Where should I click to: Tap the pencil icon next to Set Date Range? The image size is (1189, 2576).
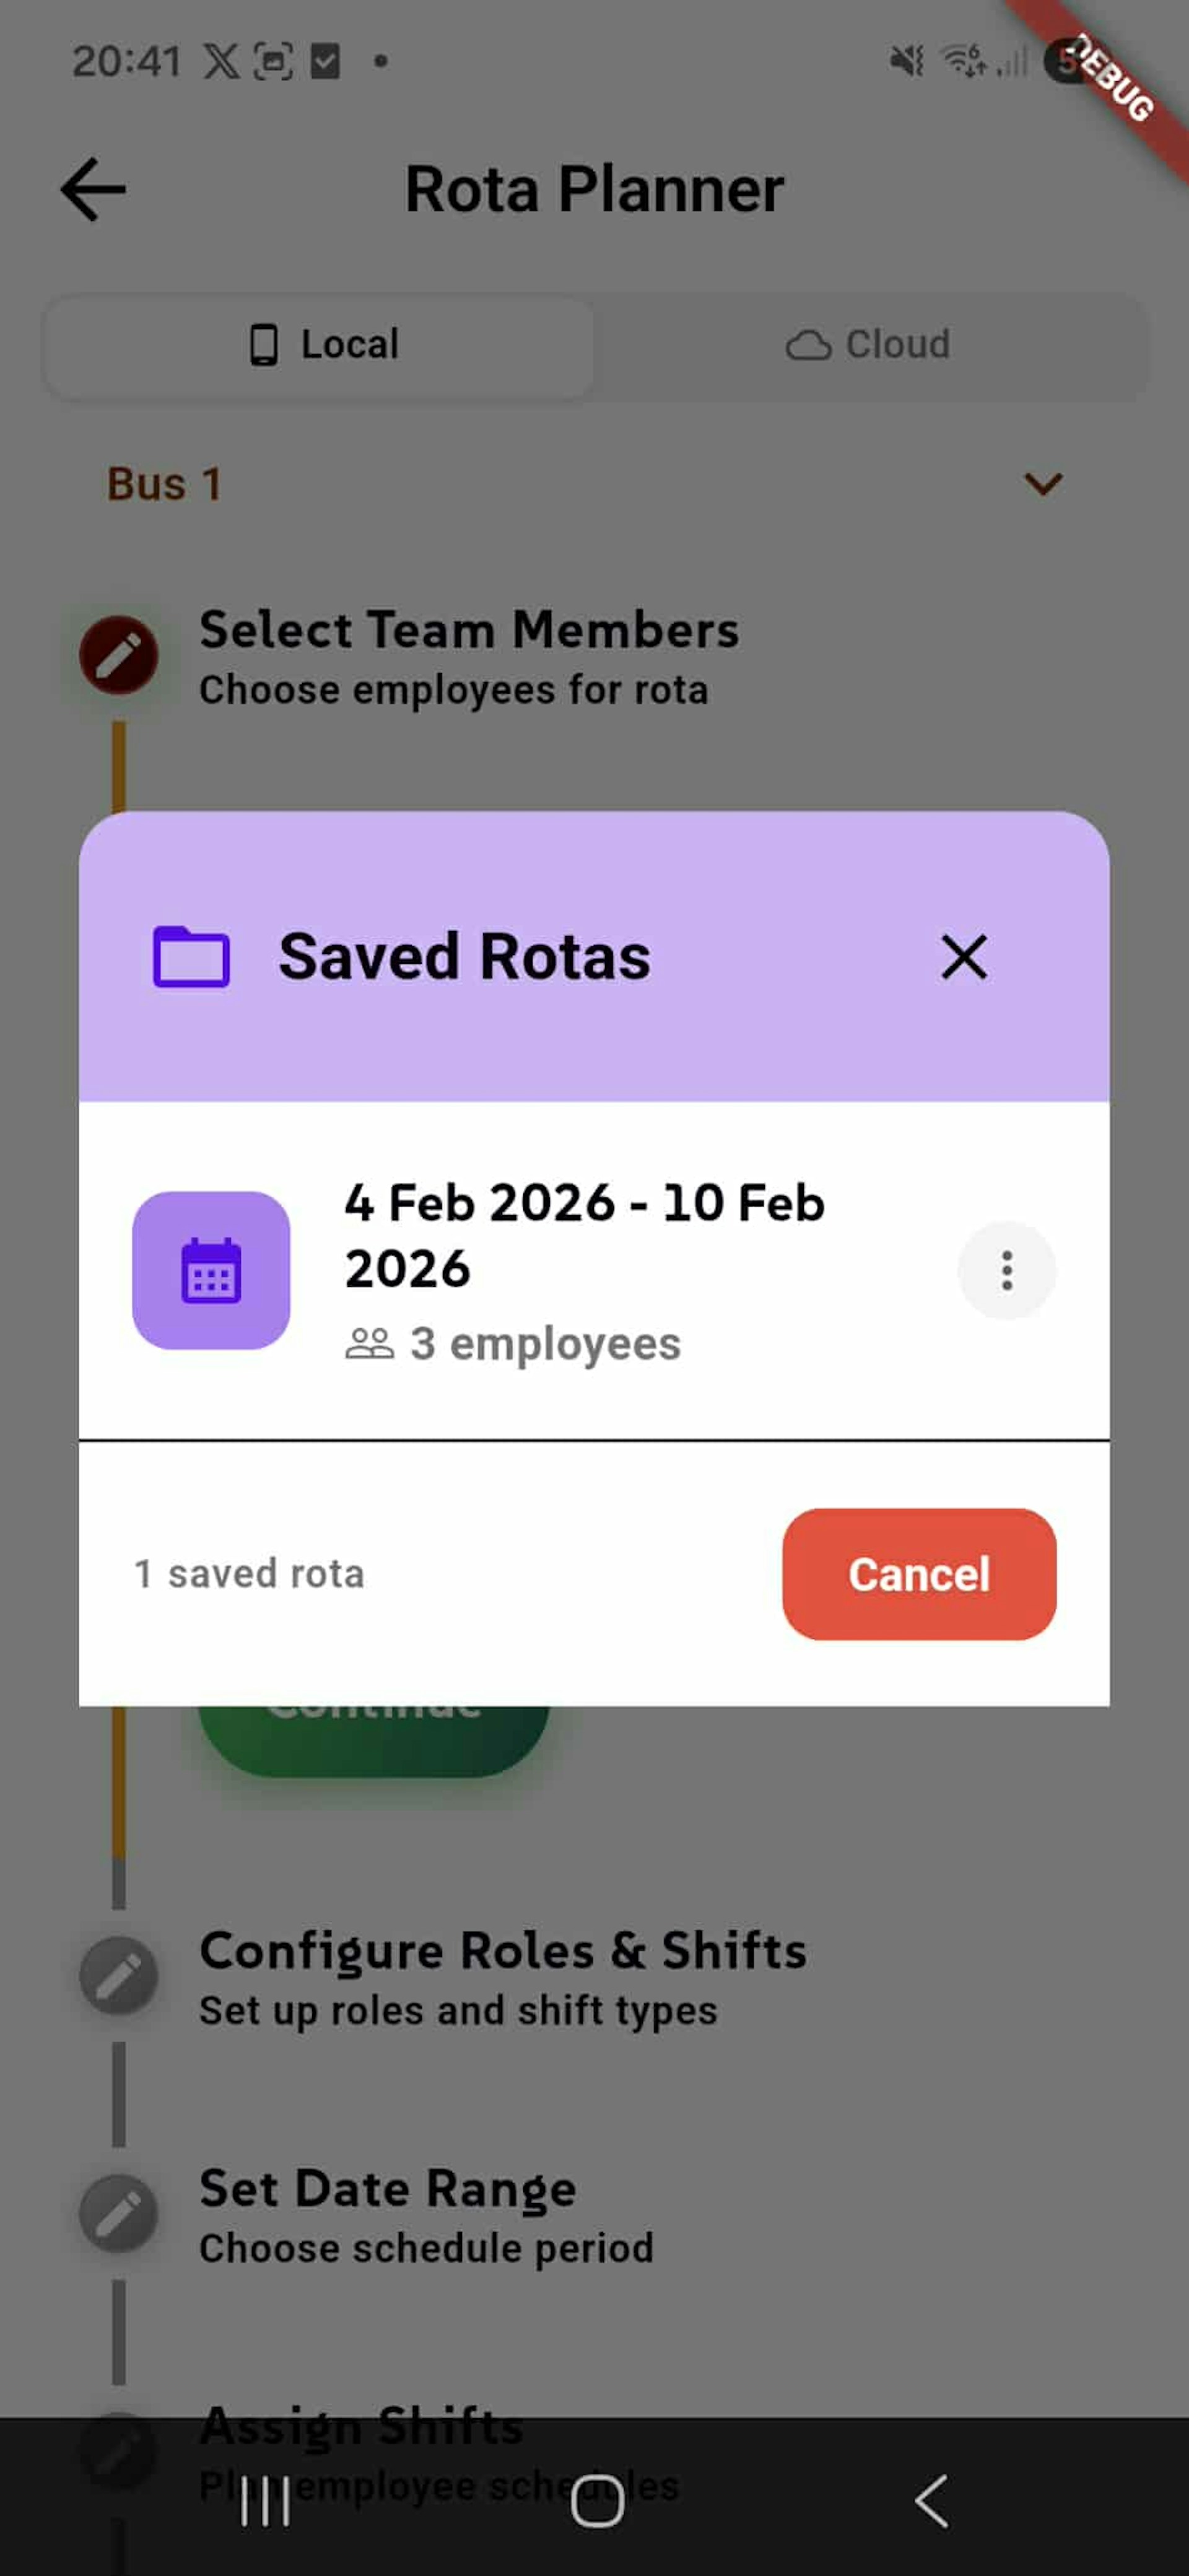click(x=119, y=2212)
